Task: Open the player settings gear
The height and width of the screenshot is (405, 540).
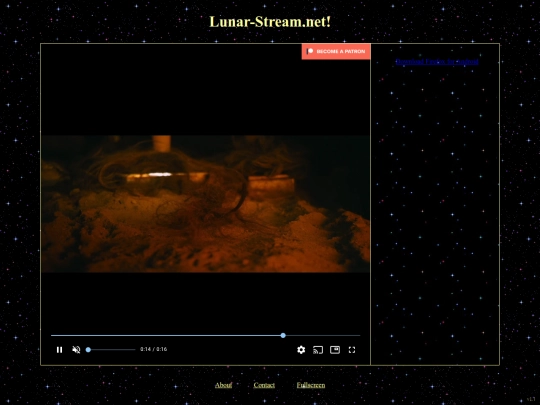Action: coord(301,350)
